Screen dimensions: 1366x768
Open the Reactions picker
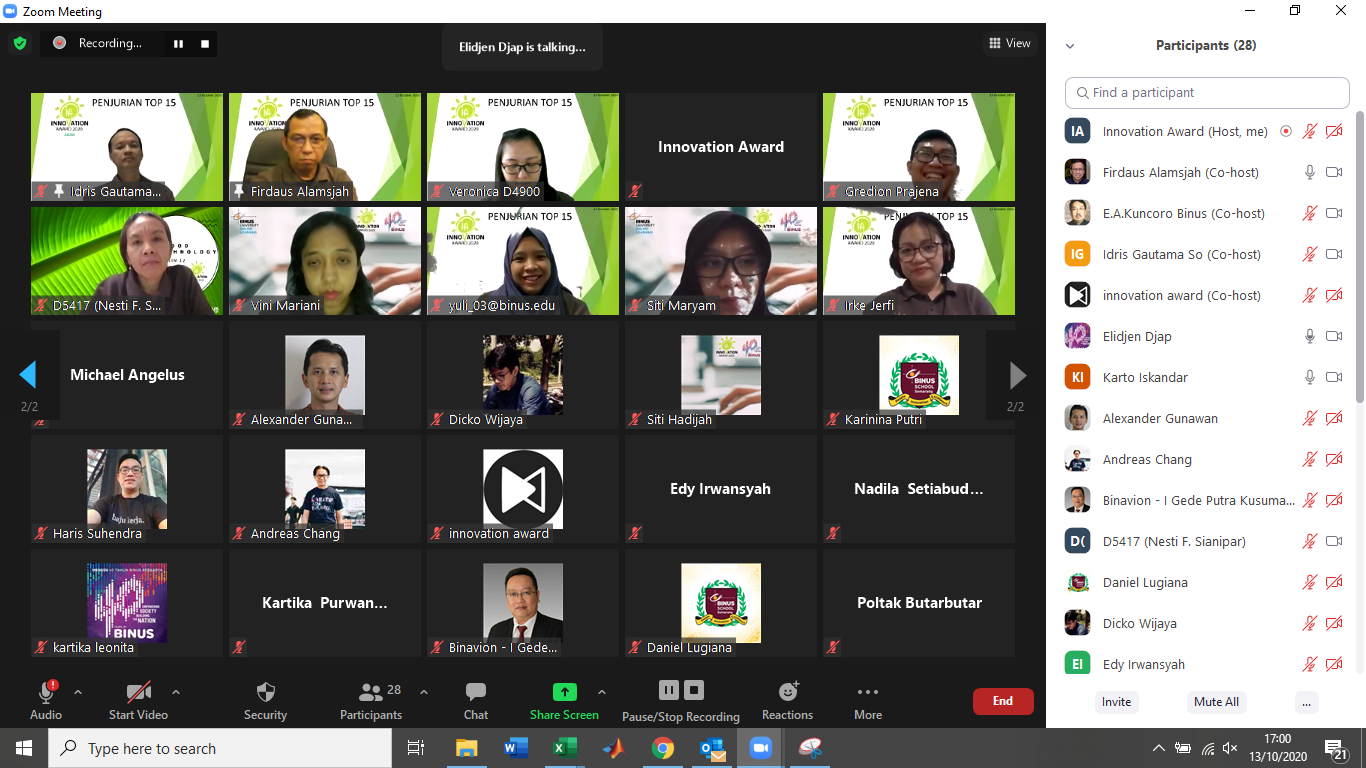pyautogui.click(x=788, y=700)
